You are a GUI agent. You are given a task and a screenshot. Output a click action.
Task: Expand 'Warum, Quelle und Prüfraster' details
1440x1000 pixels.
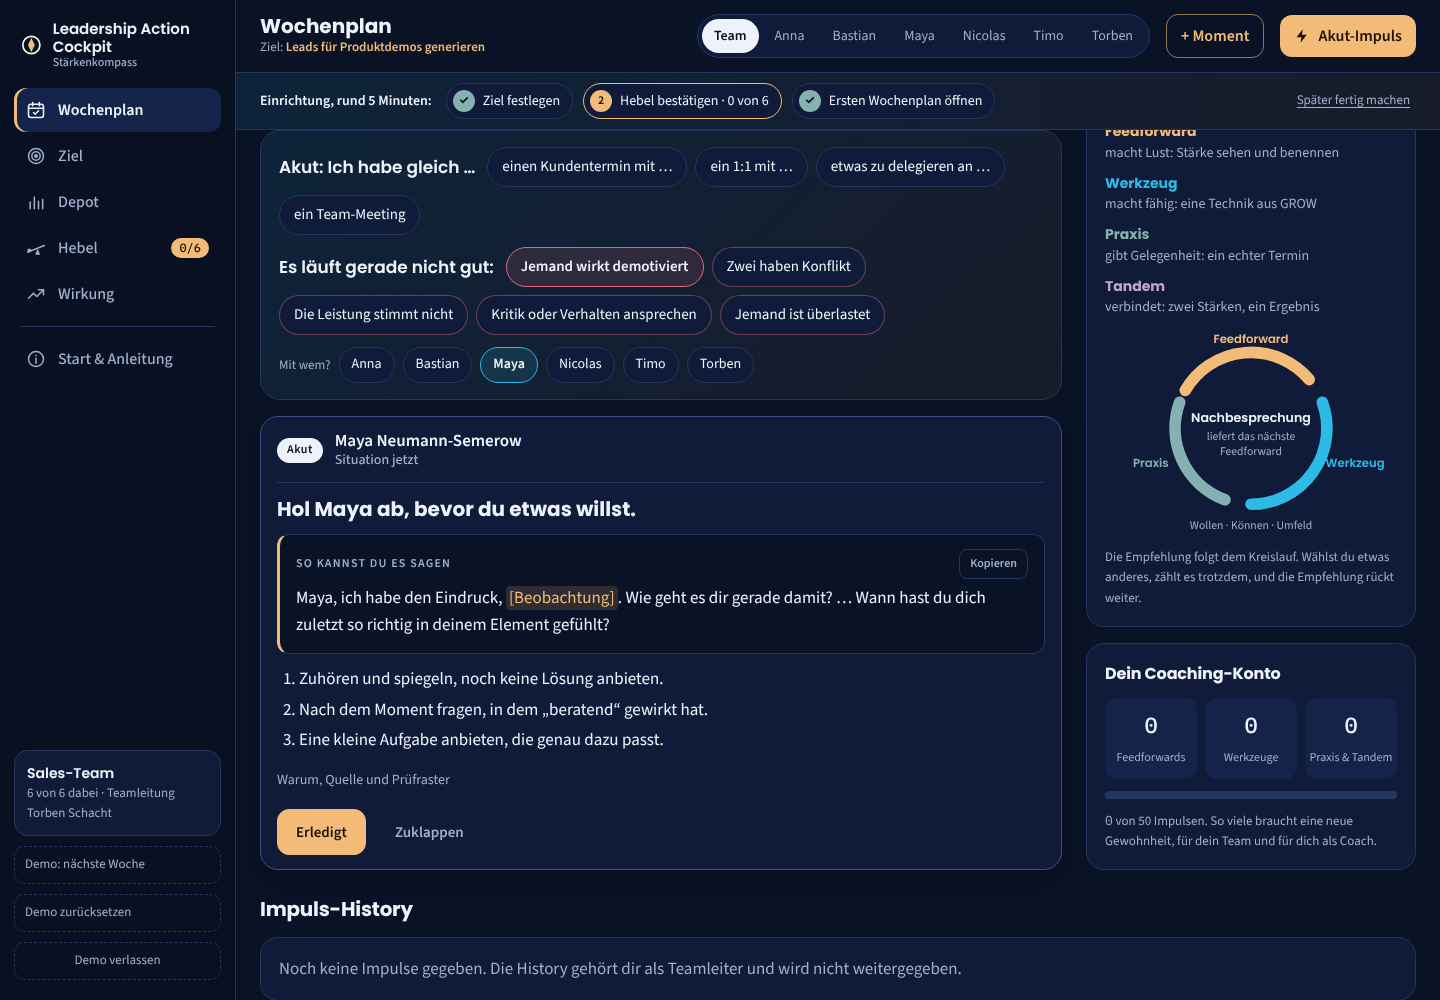point(363,780)
